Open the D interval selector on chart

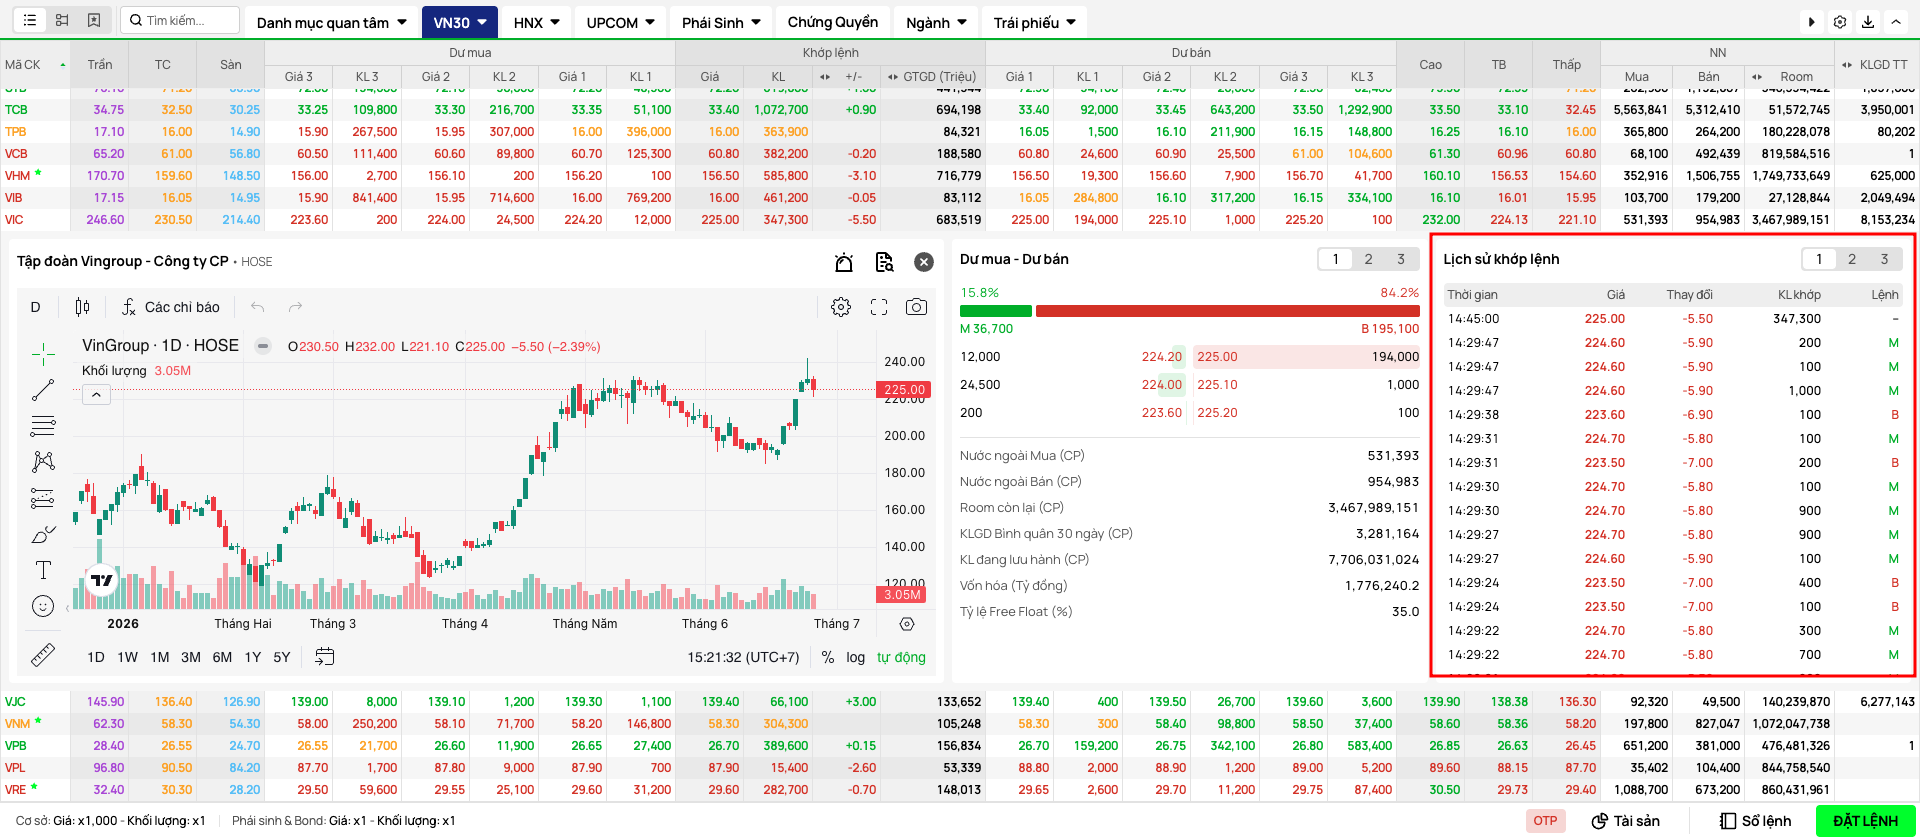click(x=36, y=307)
